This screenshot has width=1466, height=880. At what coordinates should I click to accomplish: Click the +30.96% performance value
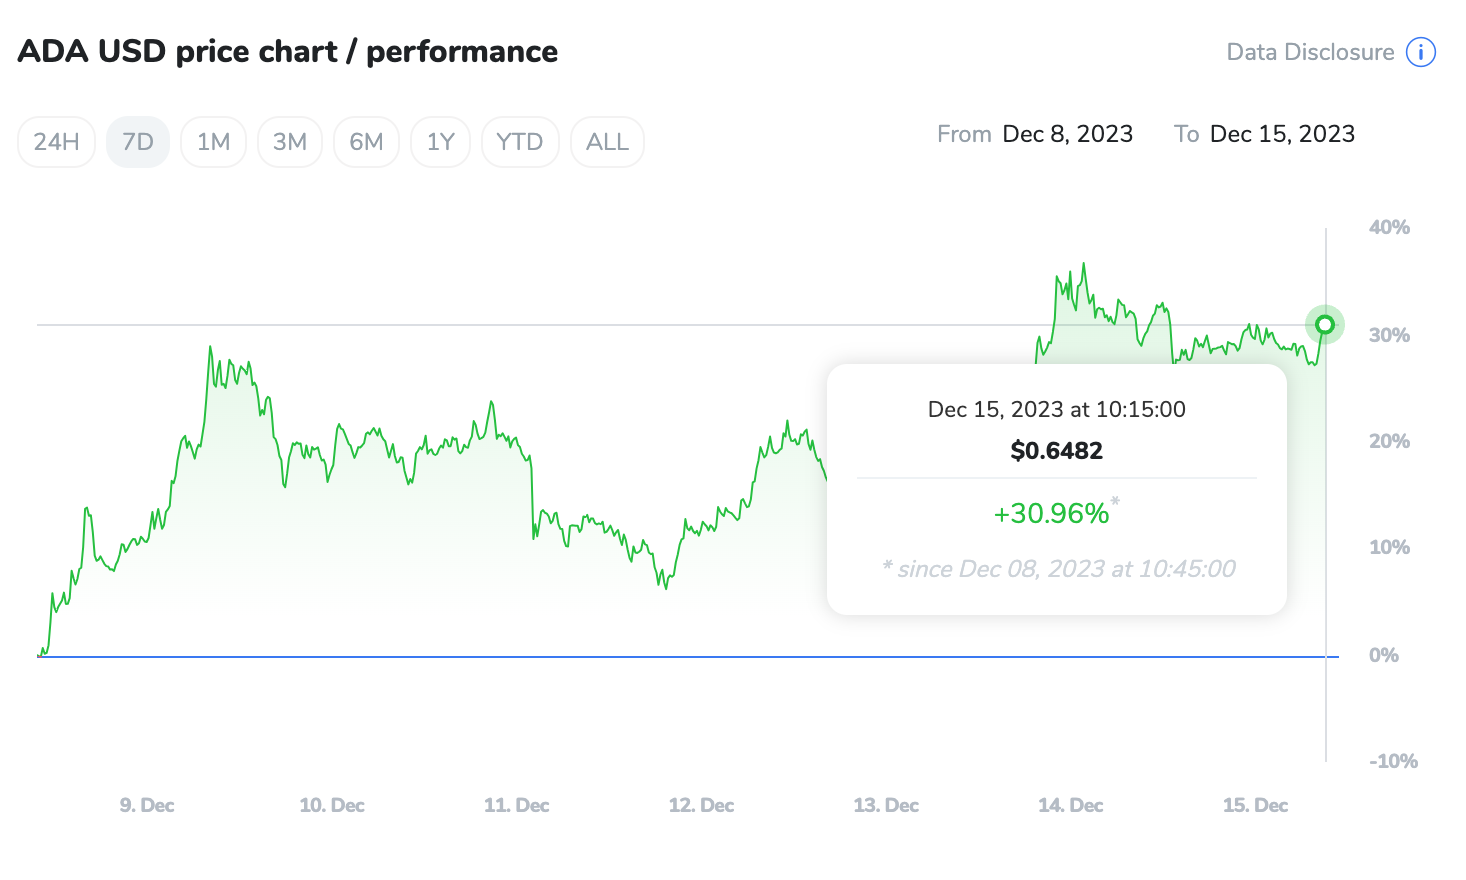(1052, 513)
